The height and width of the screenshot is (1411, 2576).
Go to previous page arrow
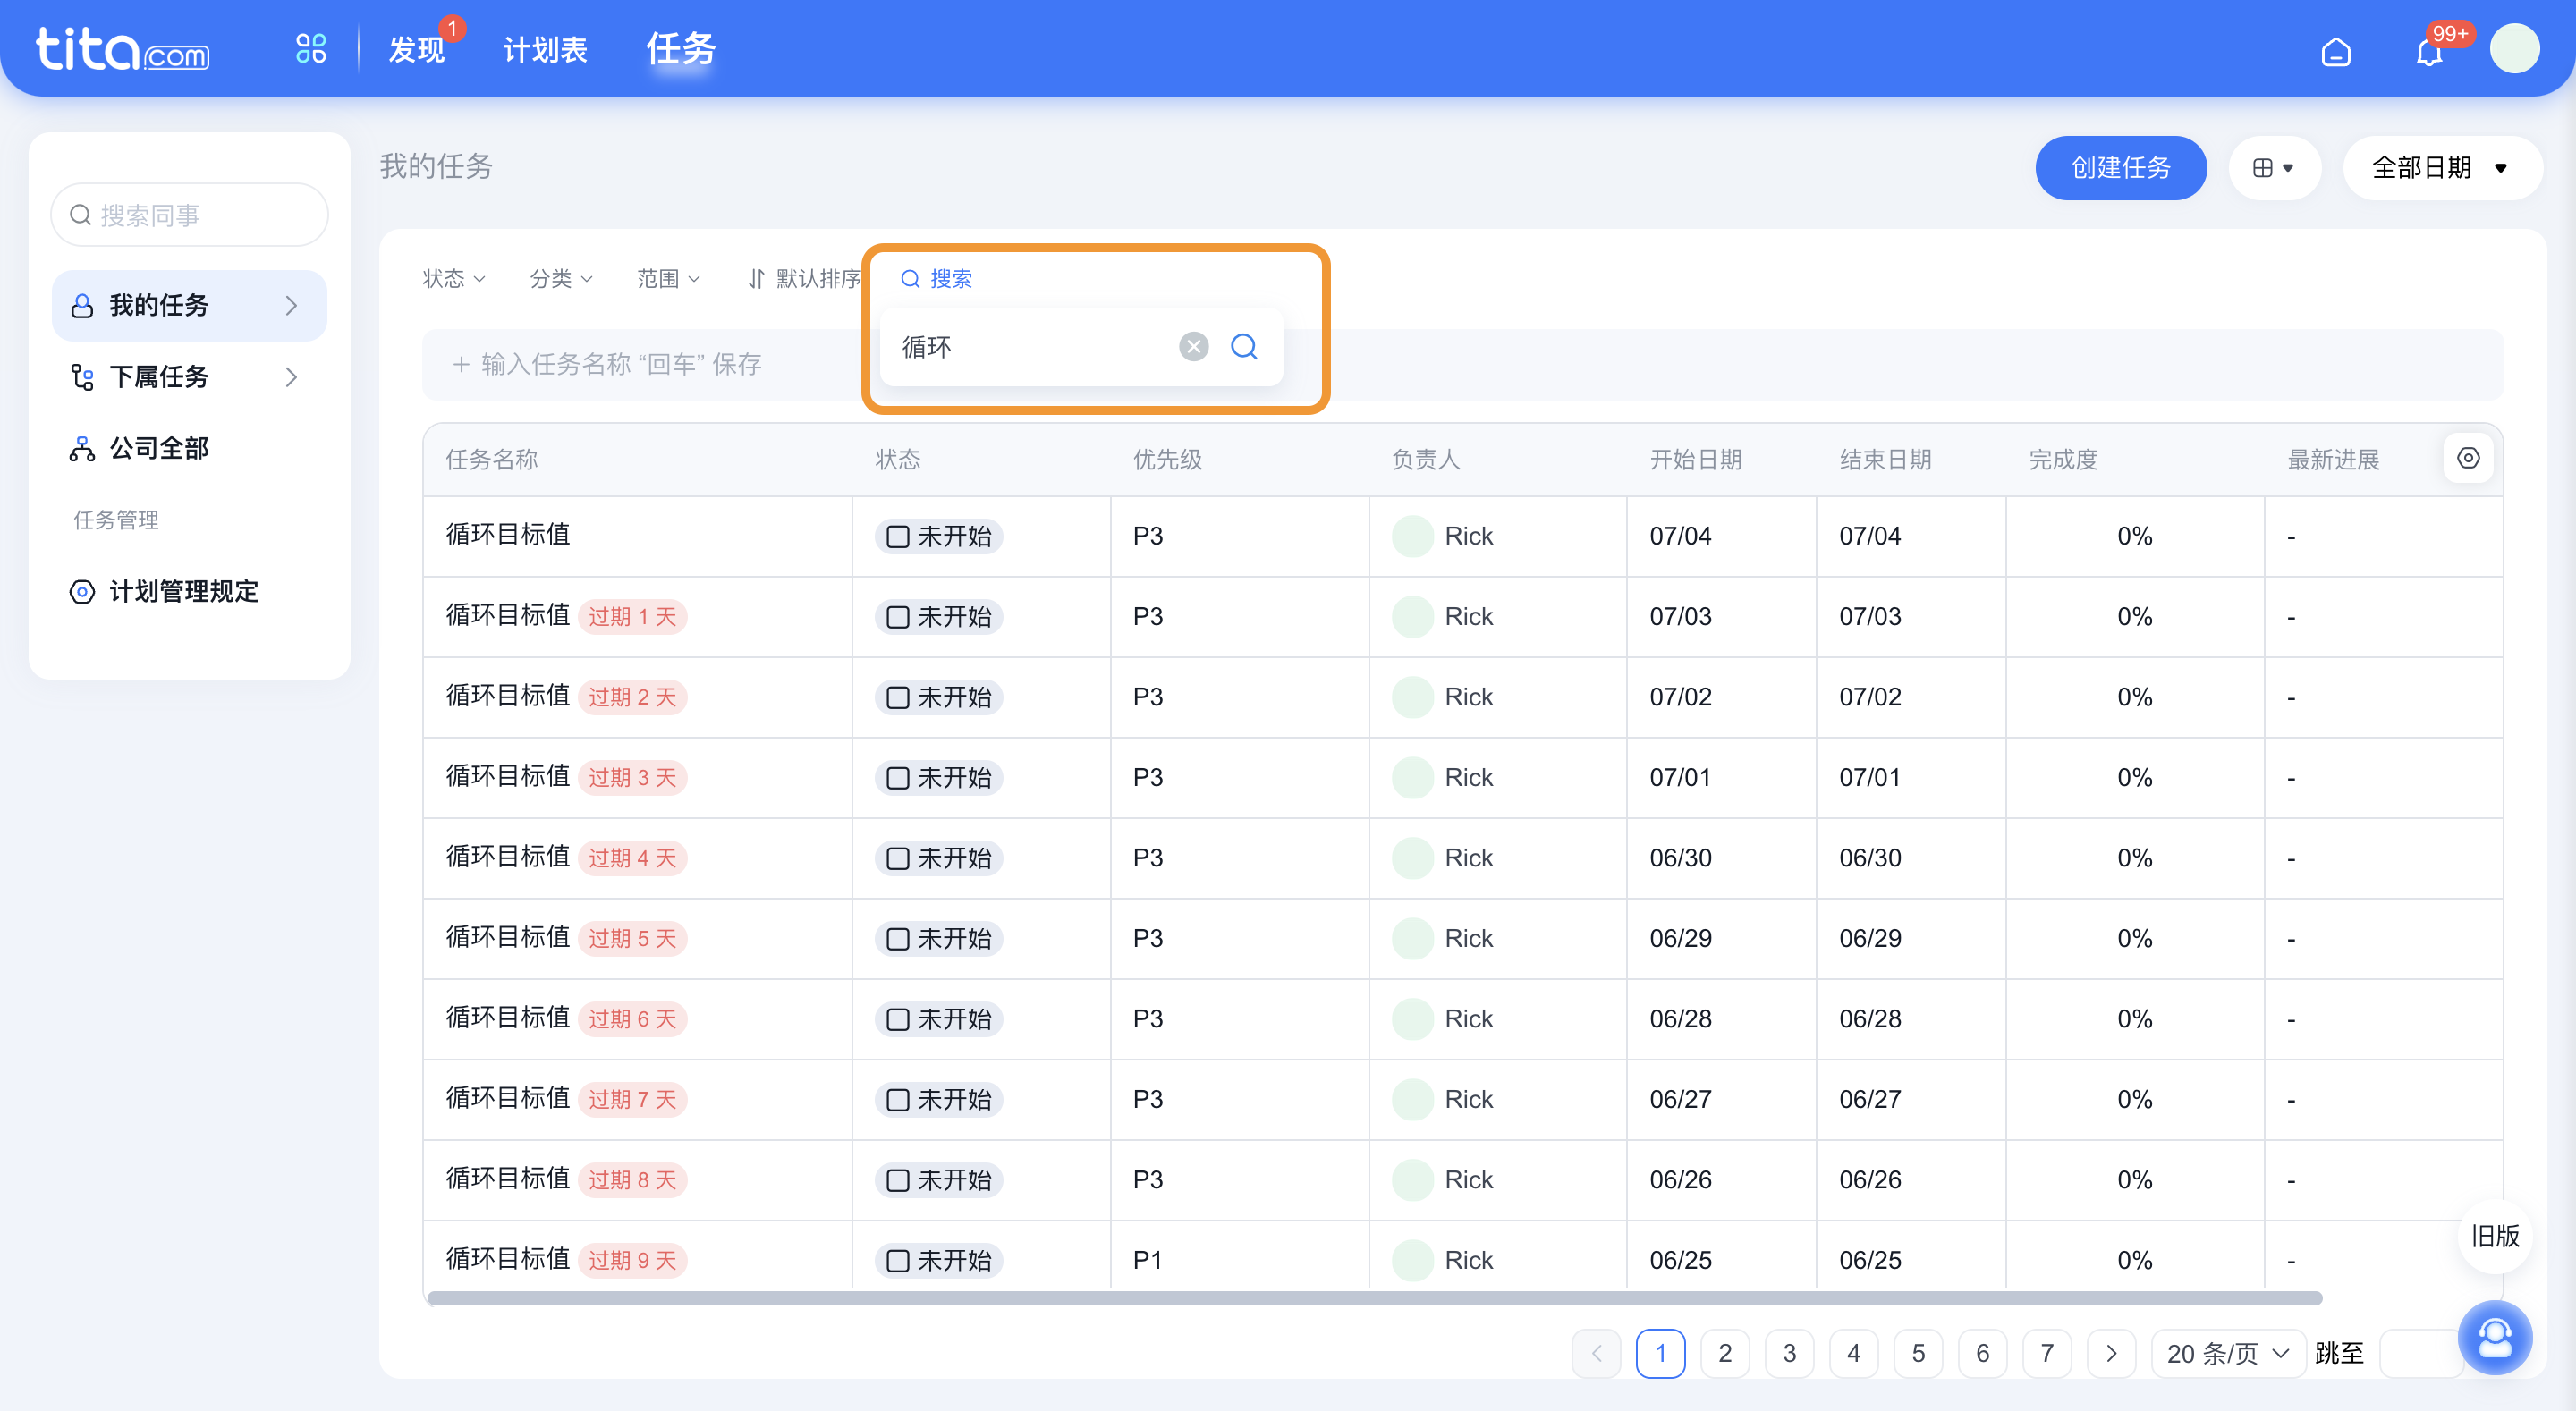coord(1597,1353)
